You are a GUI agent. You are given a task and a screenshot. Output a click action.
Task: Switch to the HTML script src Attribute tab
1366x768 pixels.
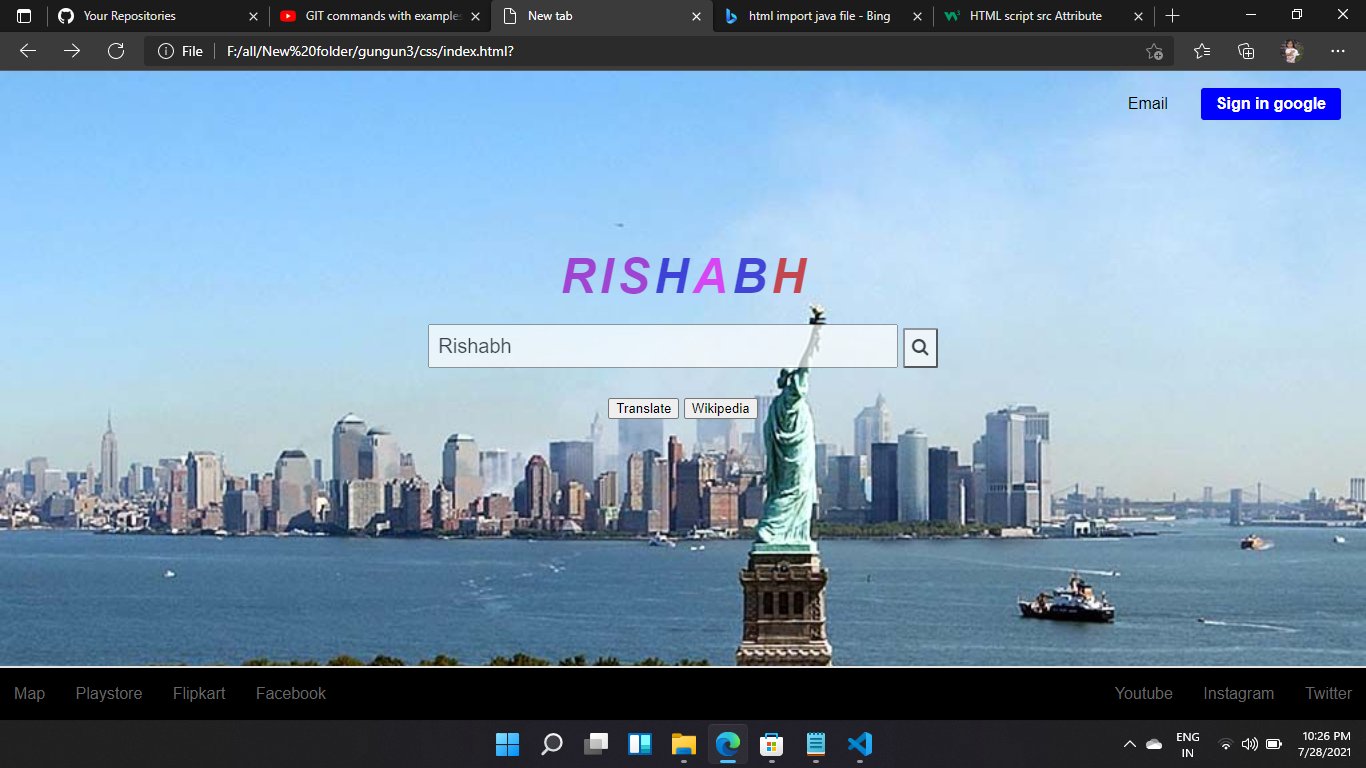(x=1035, y=16)
